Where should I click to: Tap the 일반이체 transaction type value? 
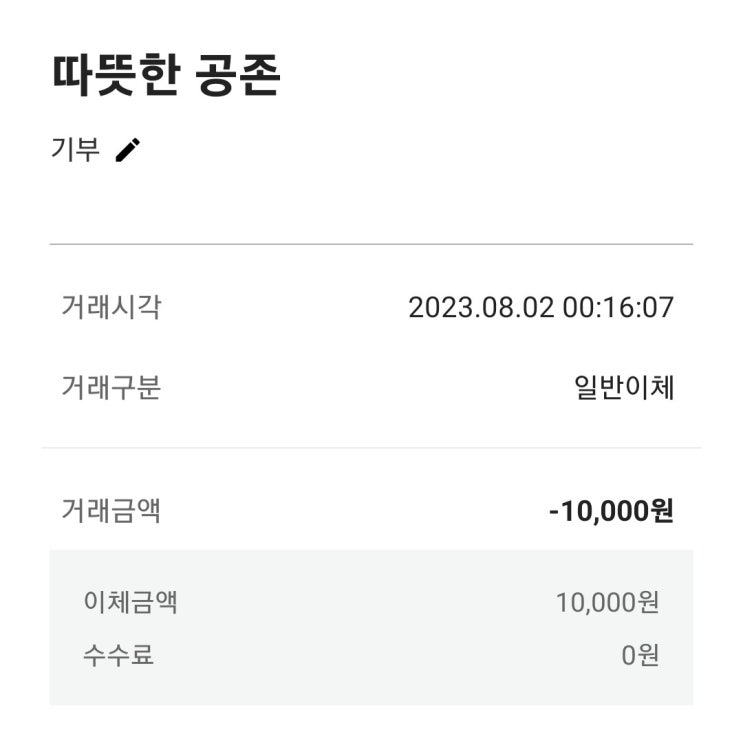(x=624, y=388)
